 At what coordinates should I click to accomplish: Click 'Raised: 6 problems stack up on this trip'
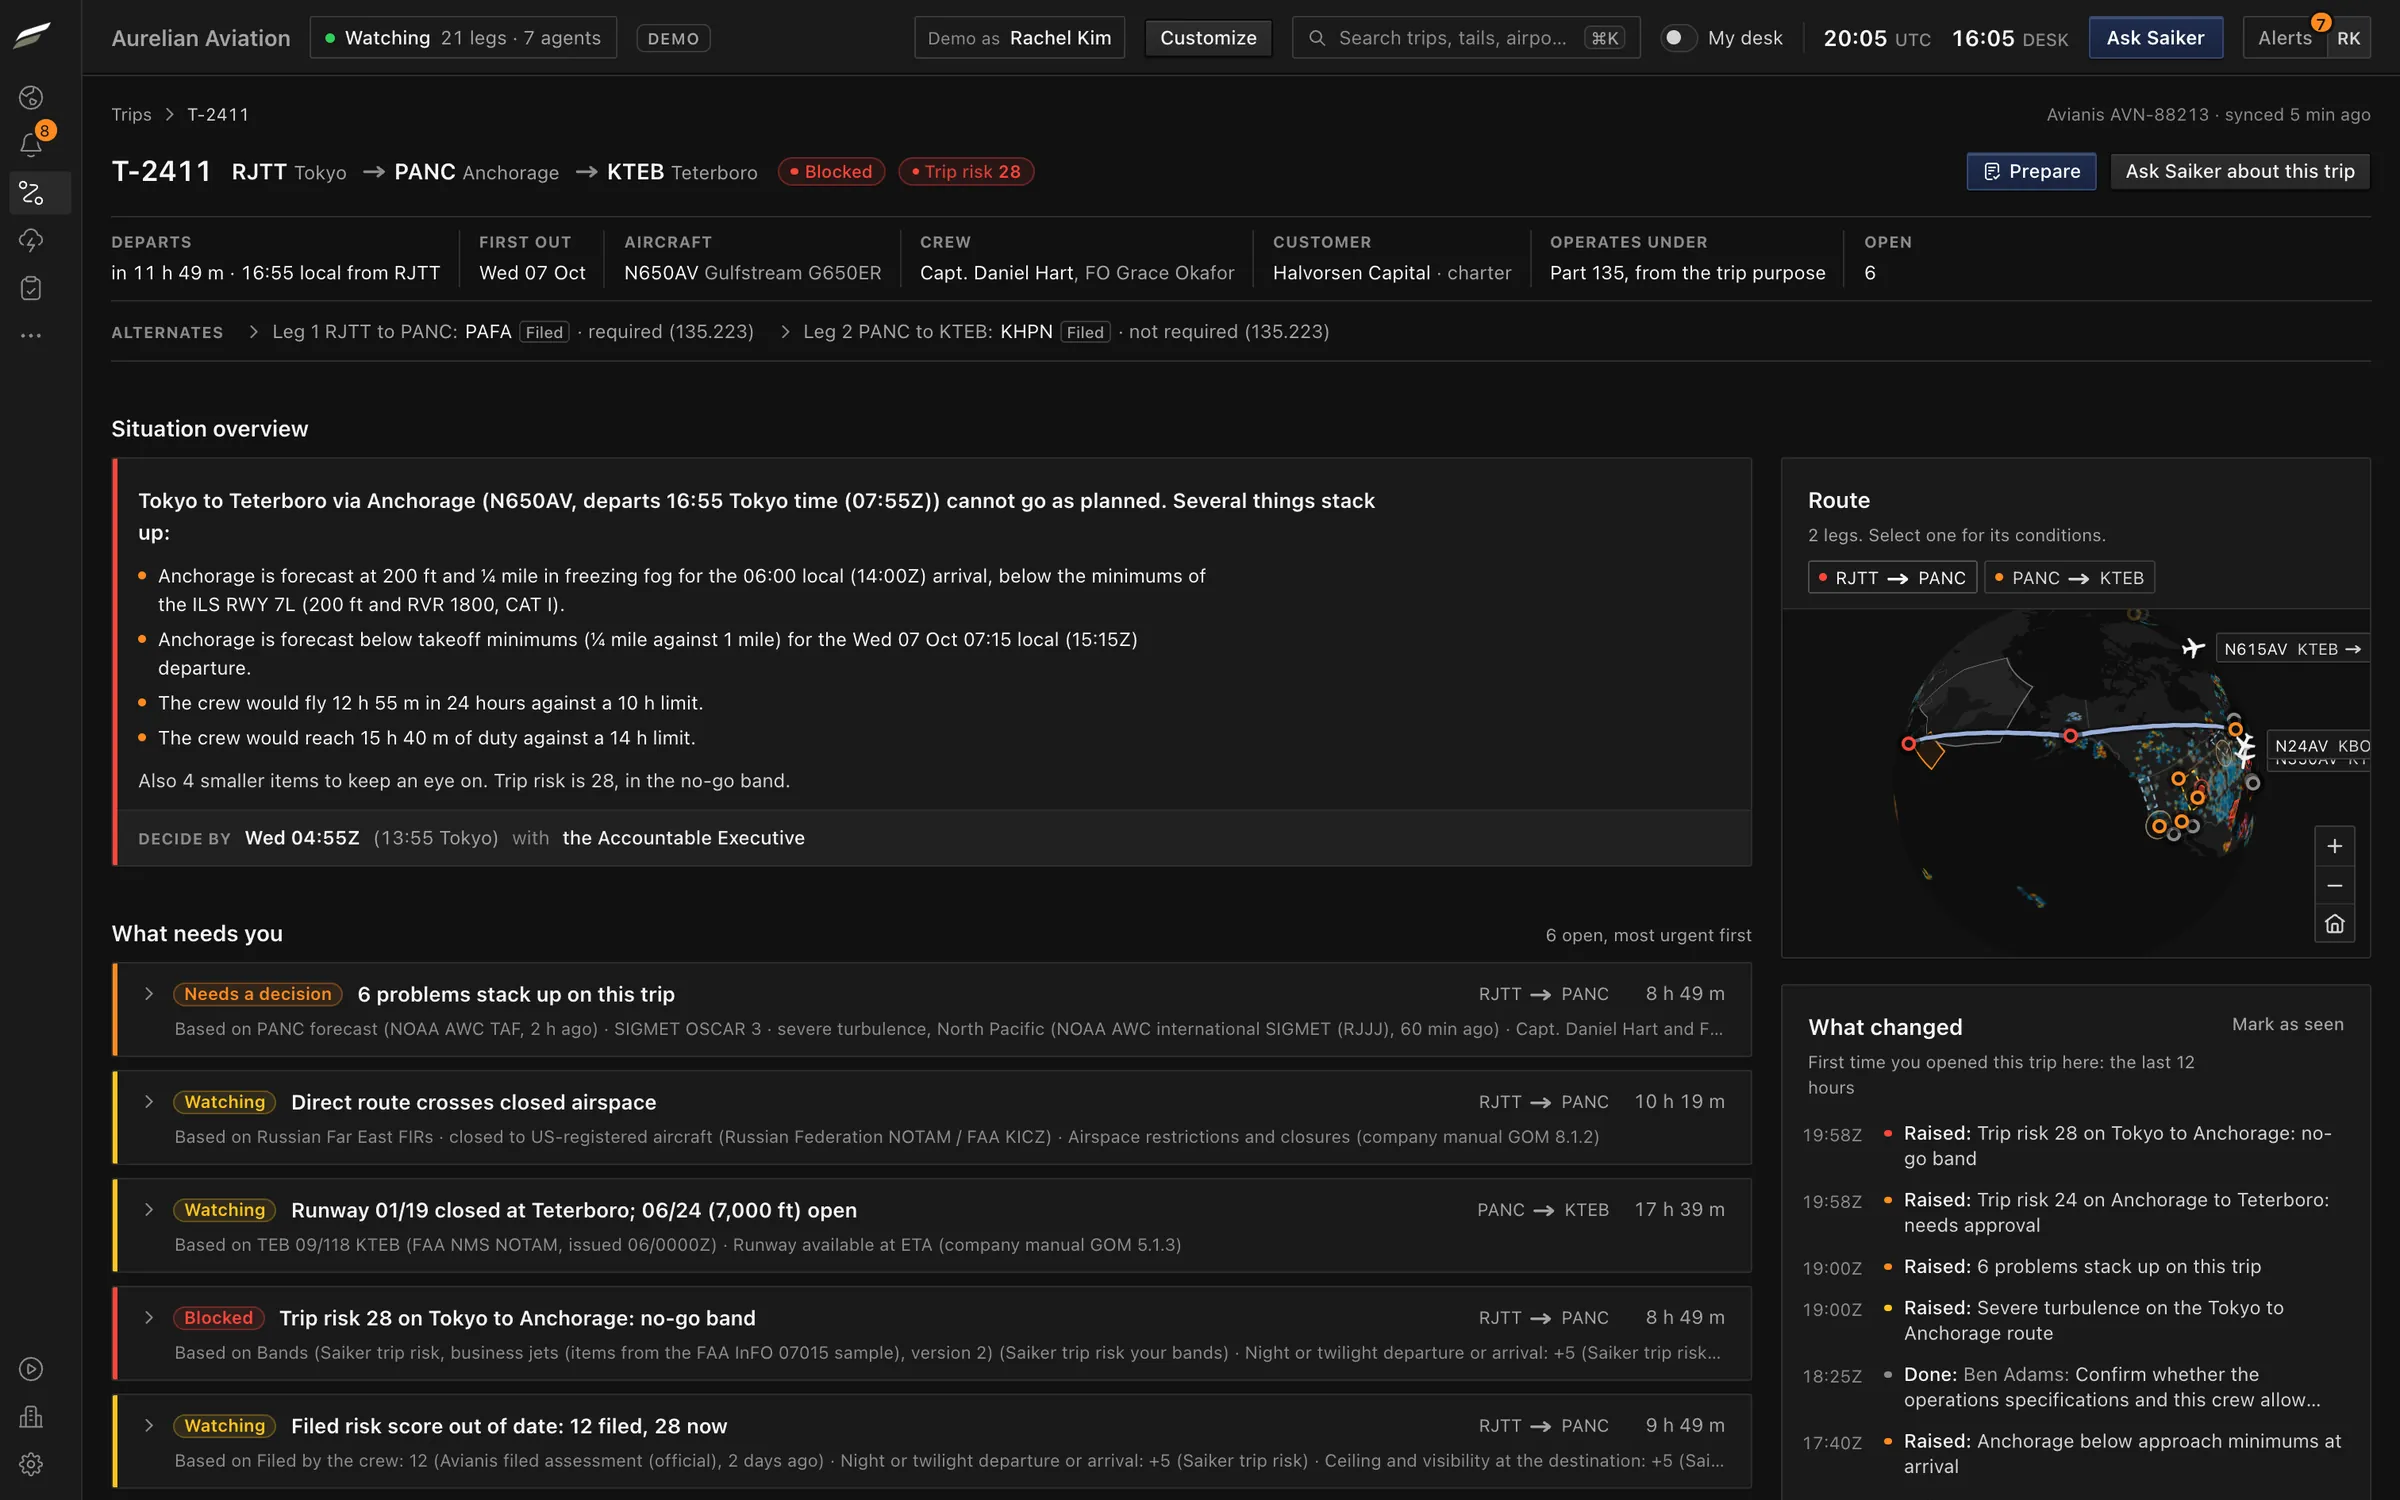(2082, 1267)
